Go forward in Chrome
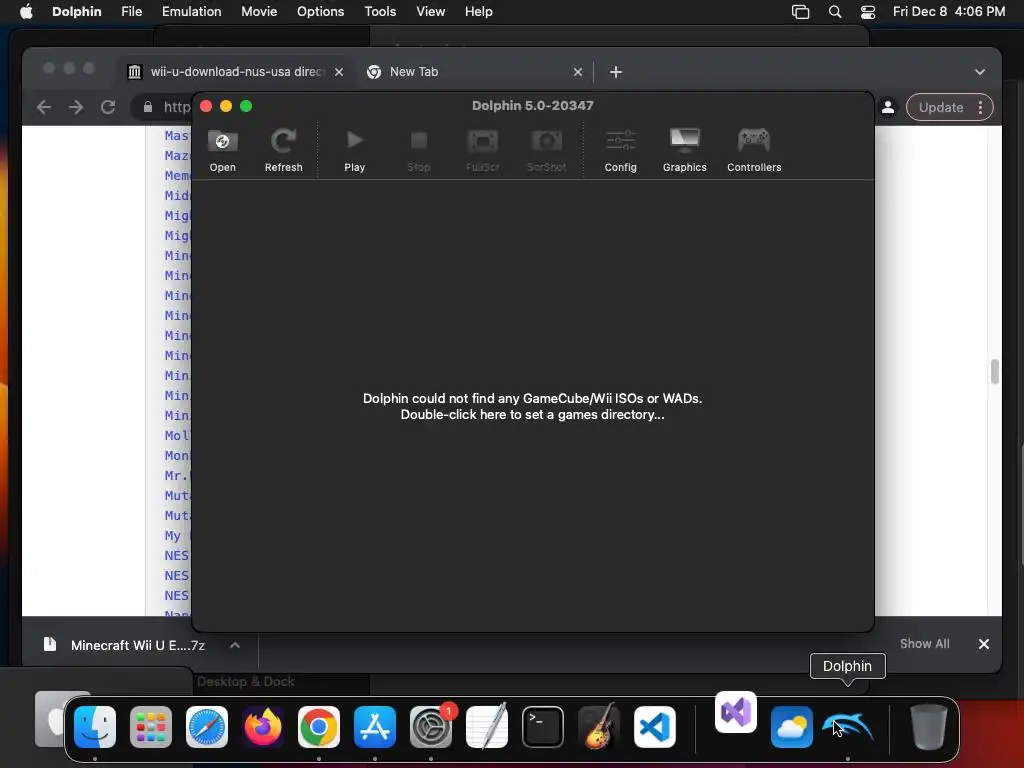1024x768 pixels. (76, 107)
